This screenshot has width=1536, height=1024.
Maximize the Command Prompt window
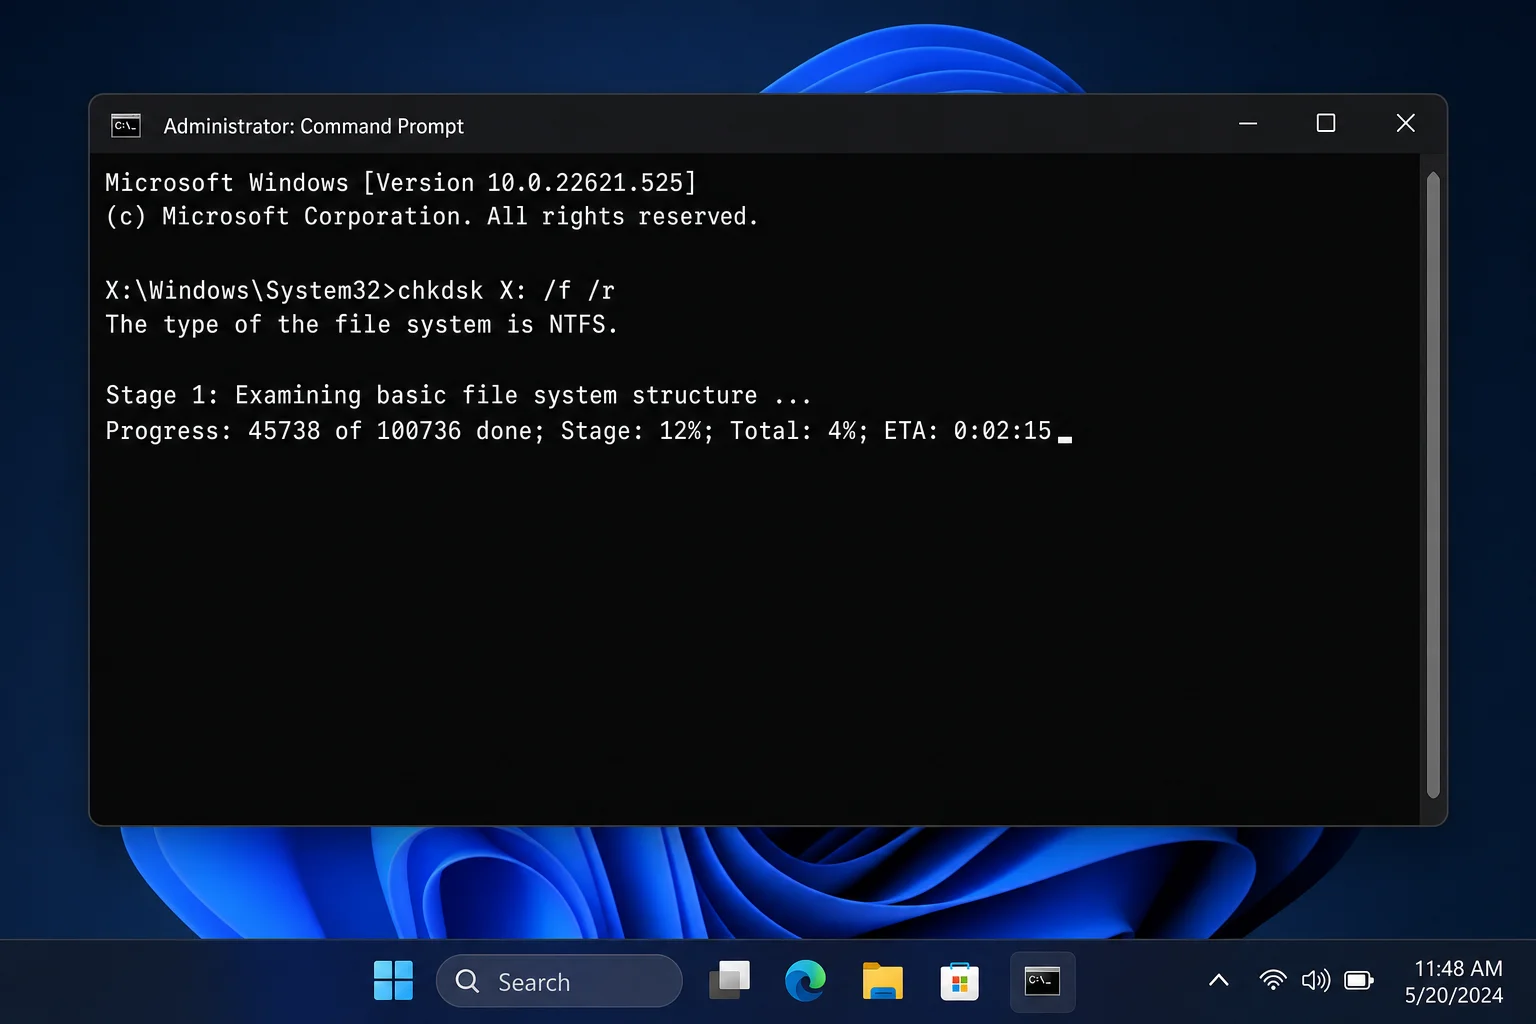click(x=1326, y=123)
